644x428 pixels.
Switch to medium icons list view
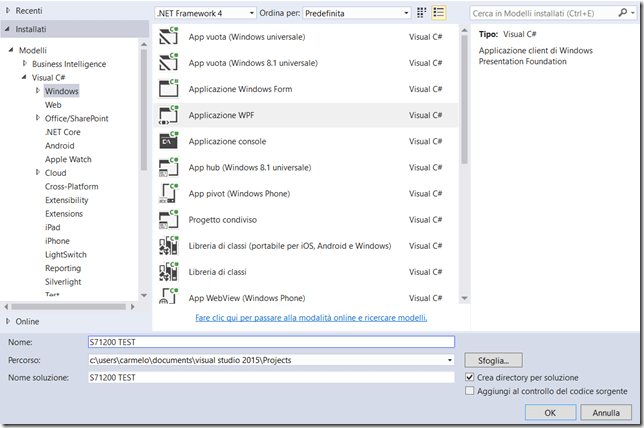[x=439, y=13]
